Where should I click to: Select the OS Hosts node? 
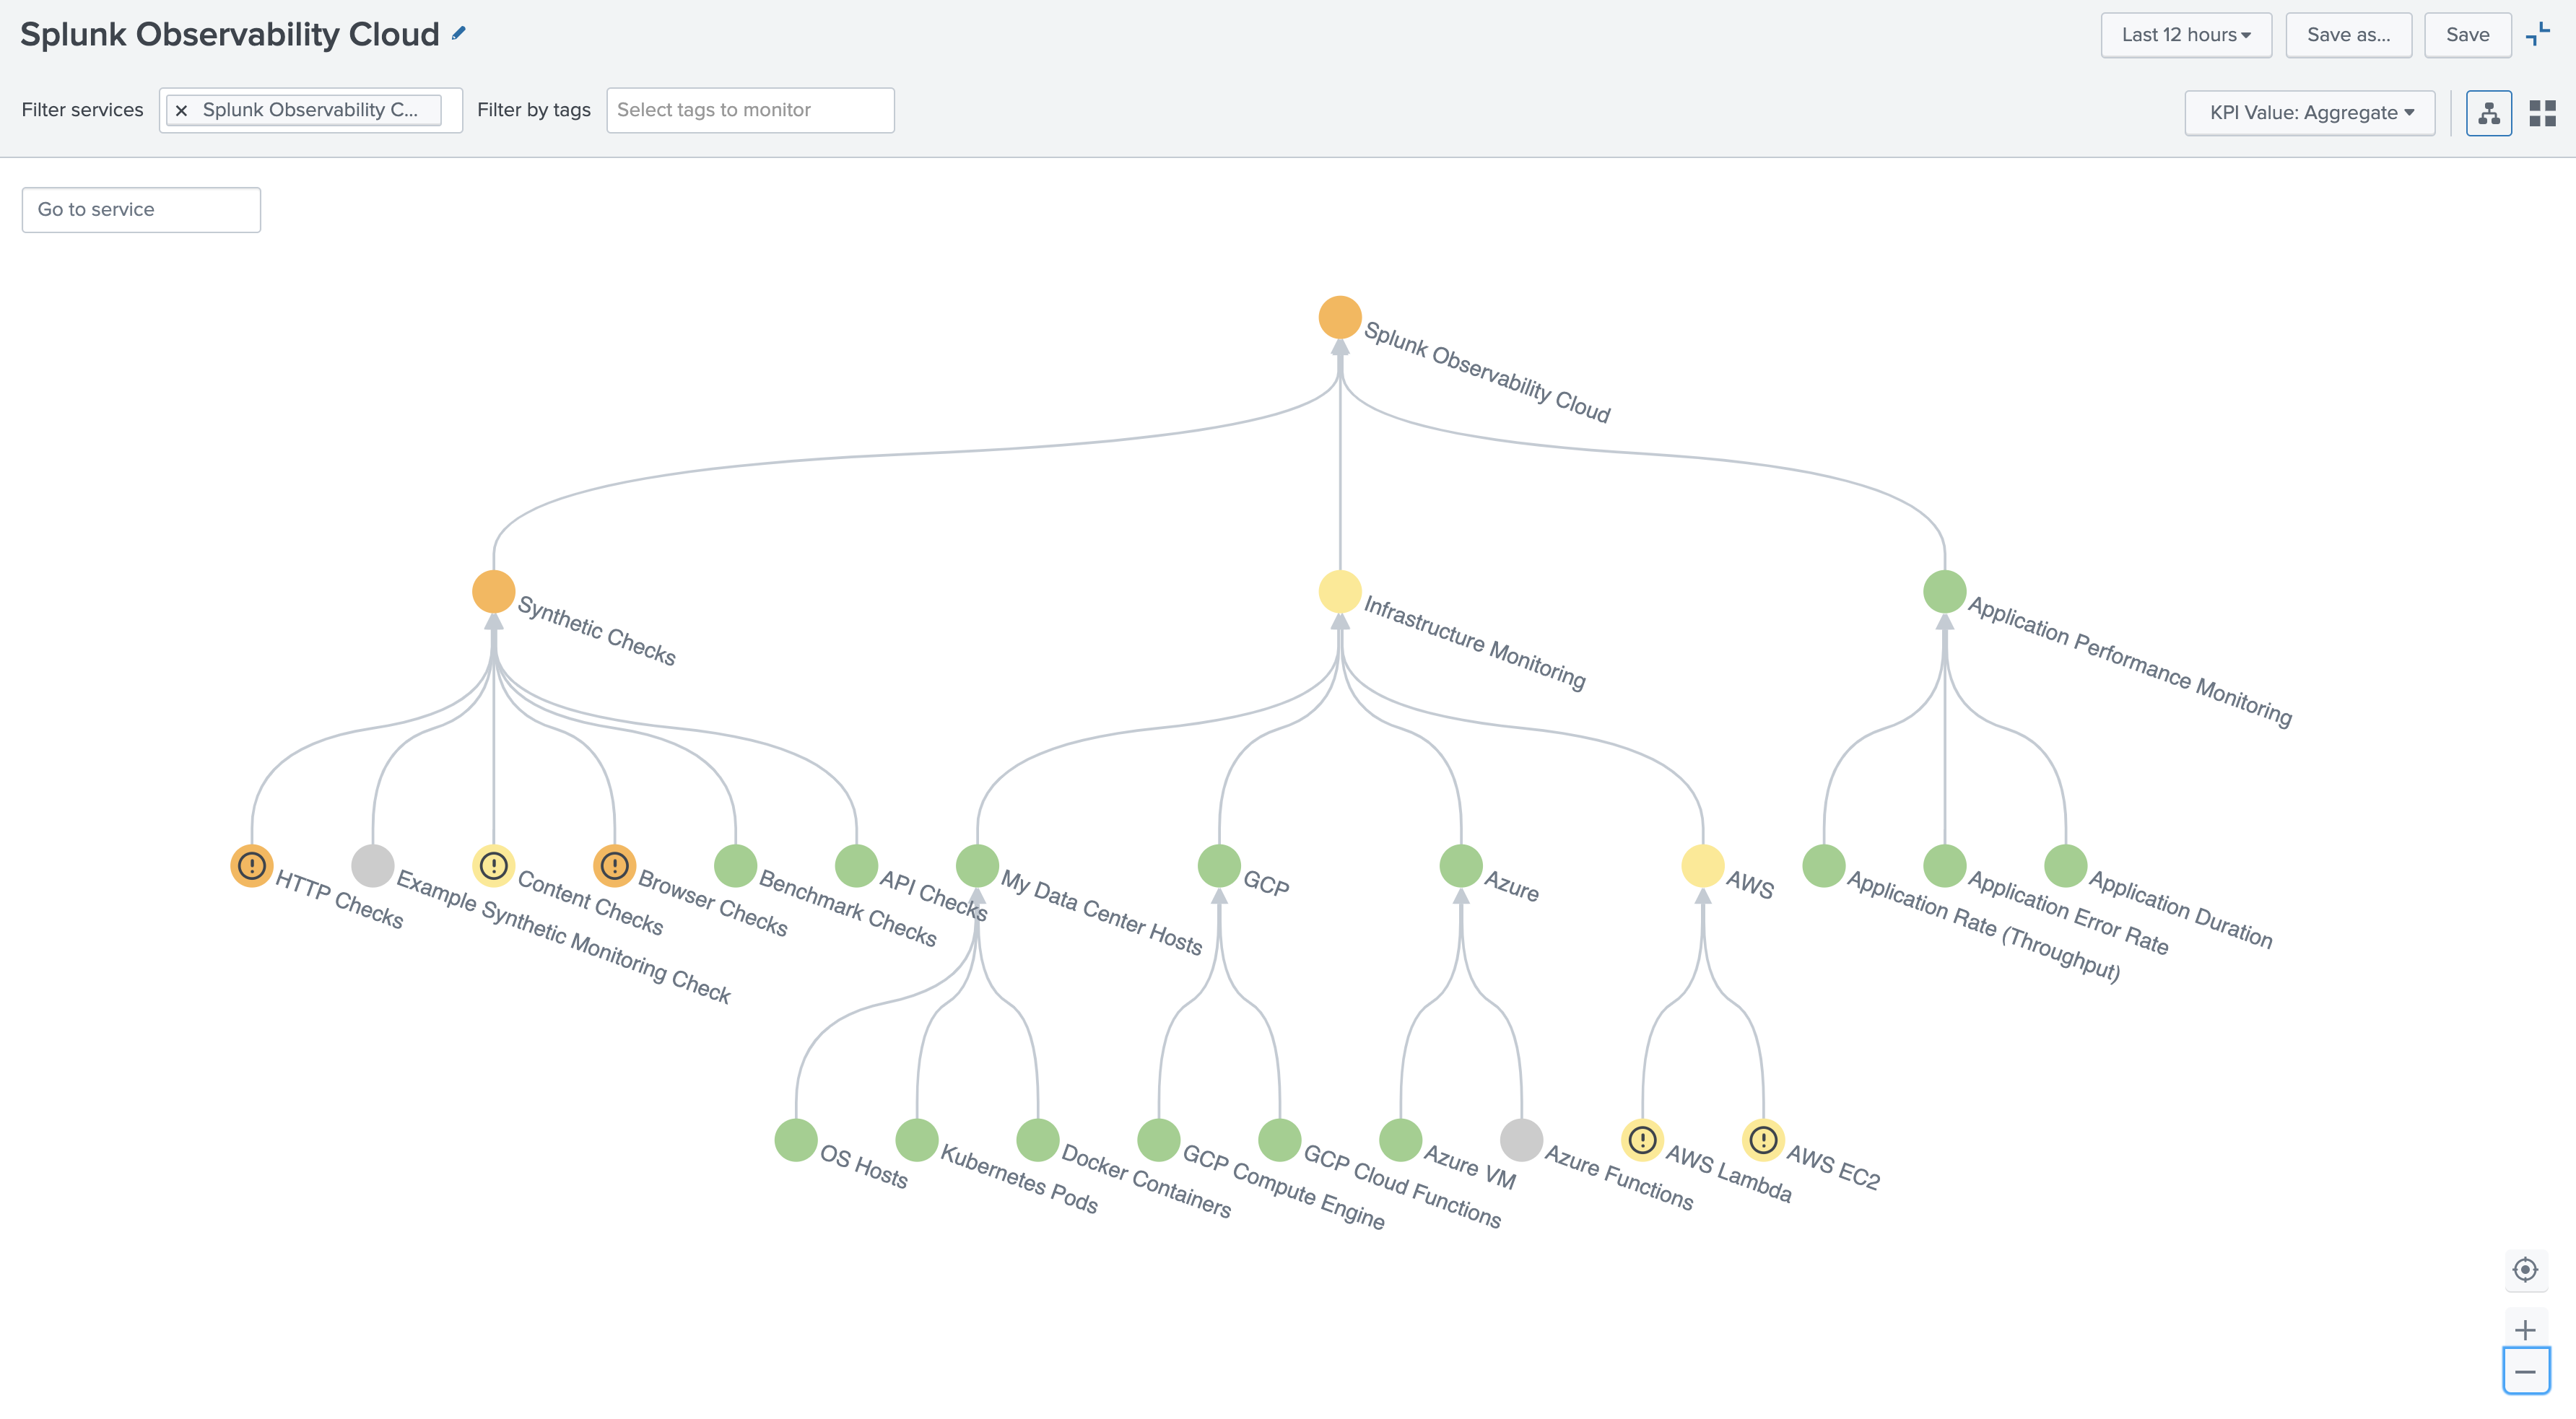click(x=797, y=1140)
